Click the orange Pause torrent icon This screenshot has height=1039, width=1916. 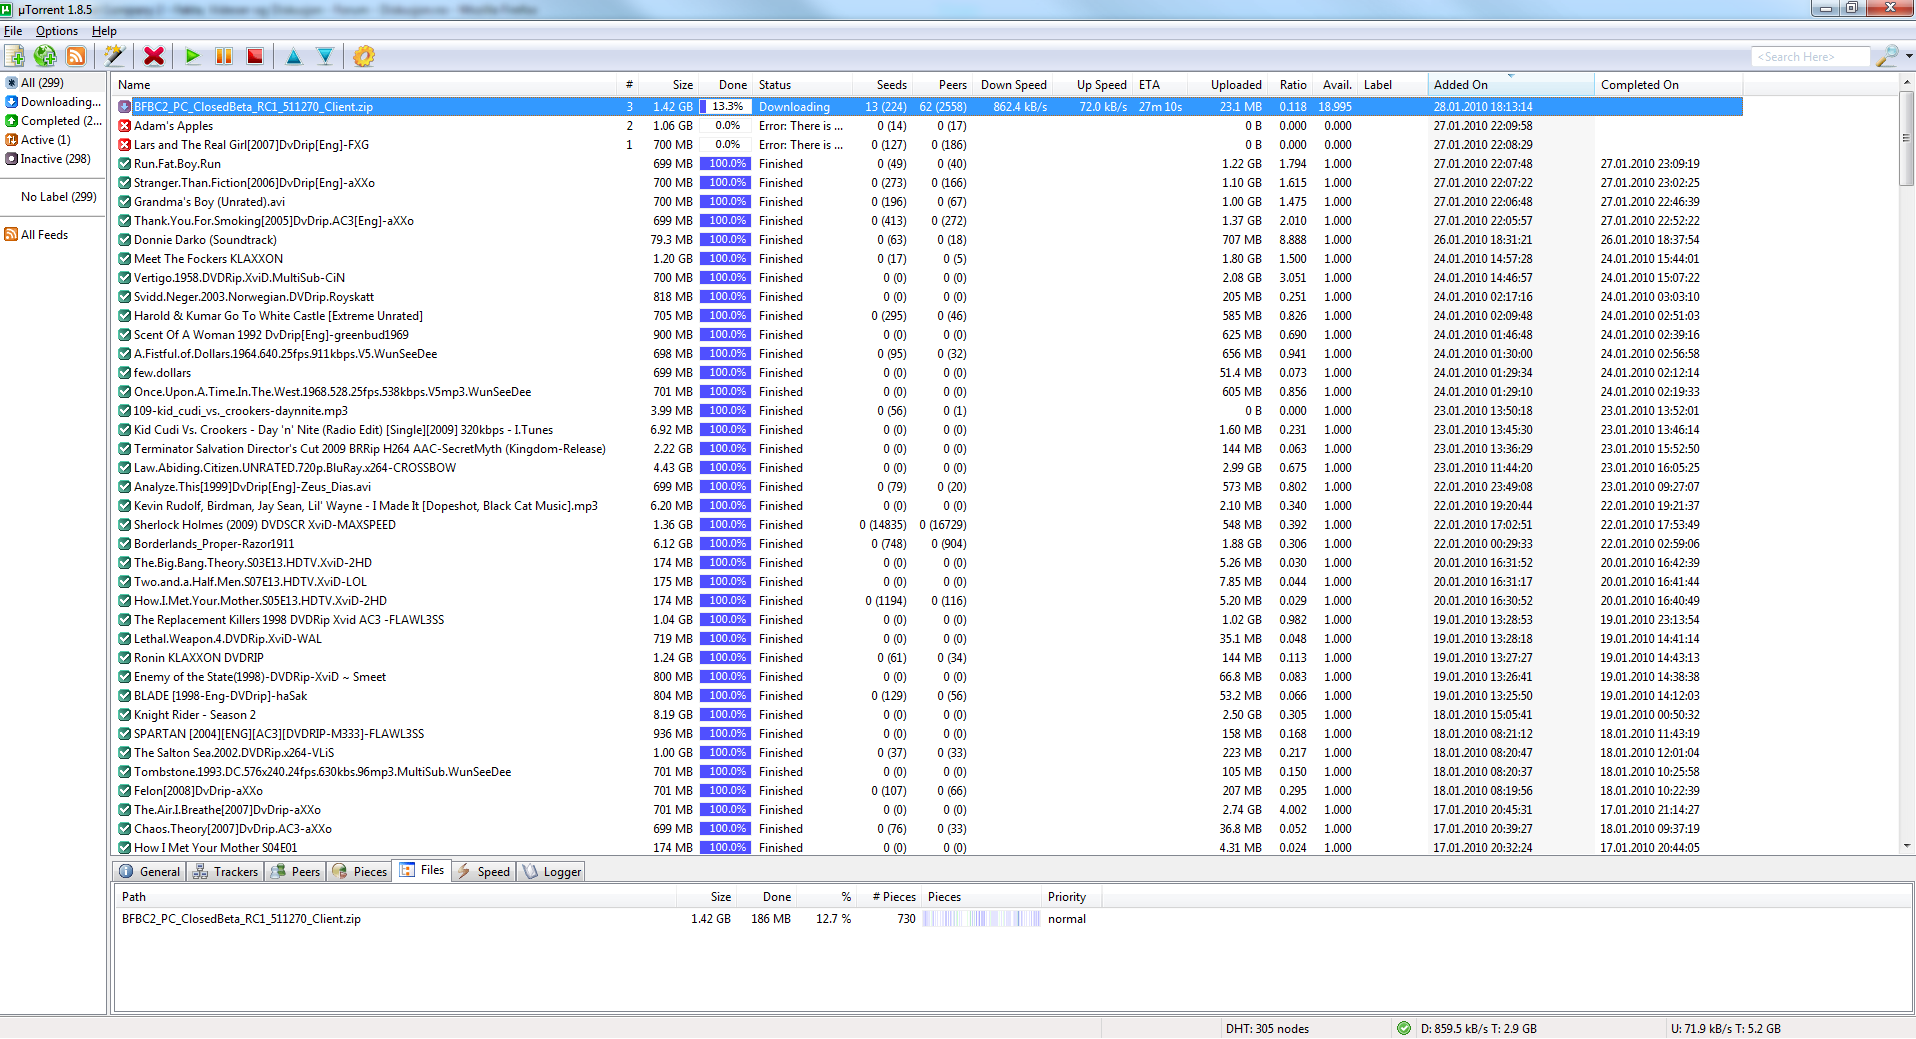pos(224,56)
